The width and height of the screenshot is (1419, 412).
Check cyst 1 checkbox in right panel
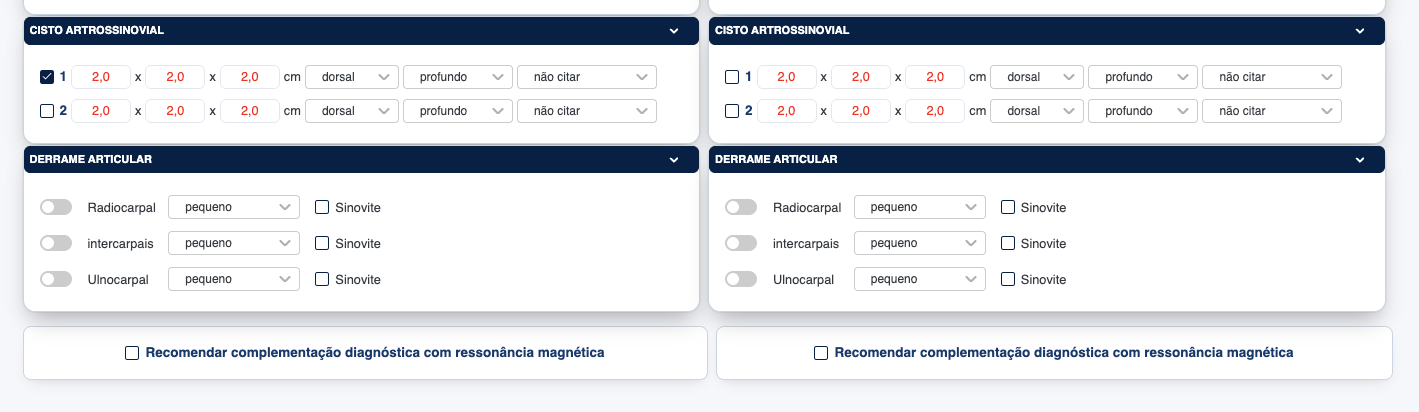[732, 77]
